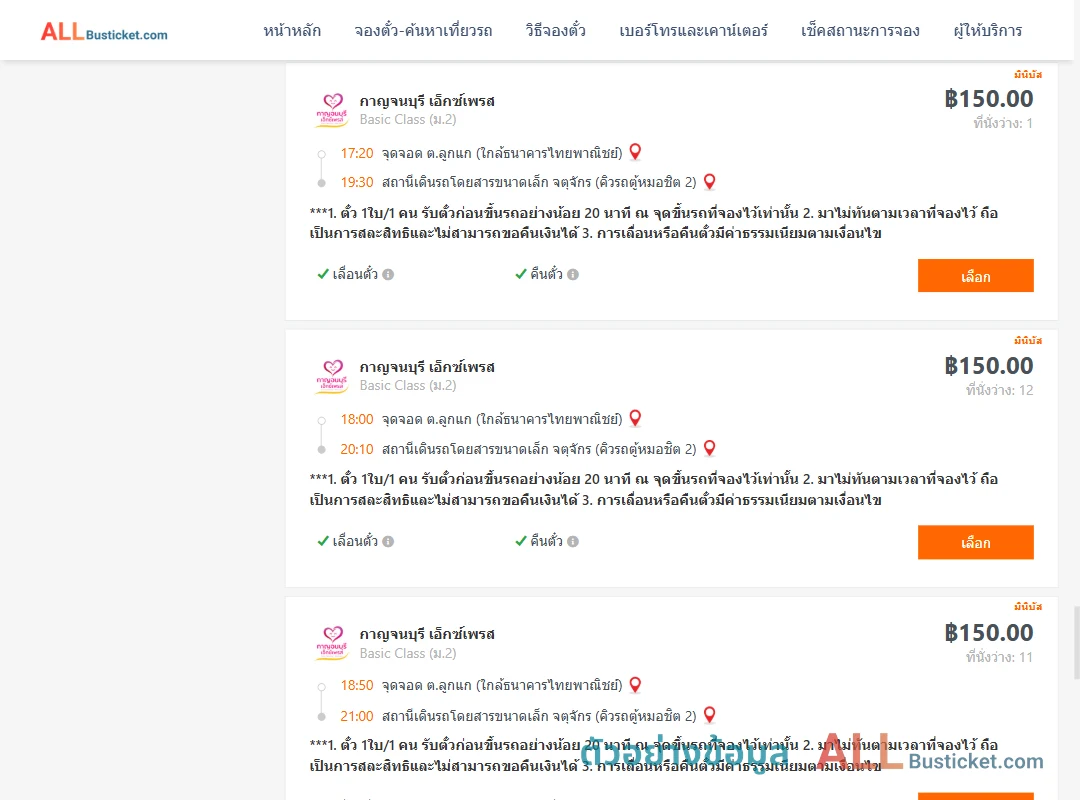Open map pin for 18:00 departure stop
The width and height of the screenshot is (1080, 800).
(635, 418)
